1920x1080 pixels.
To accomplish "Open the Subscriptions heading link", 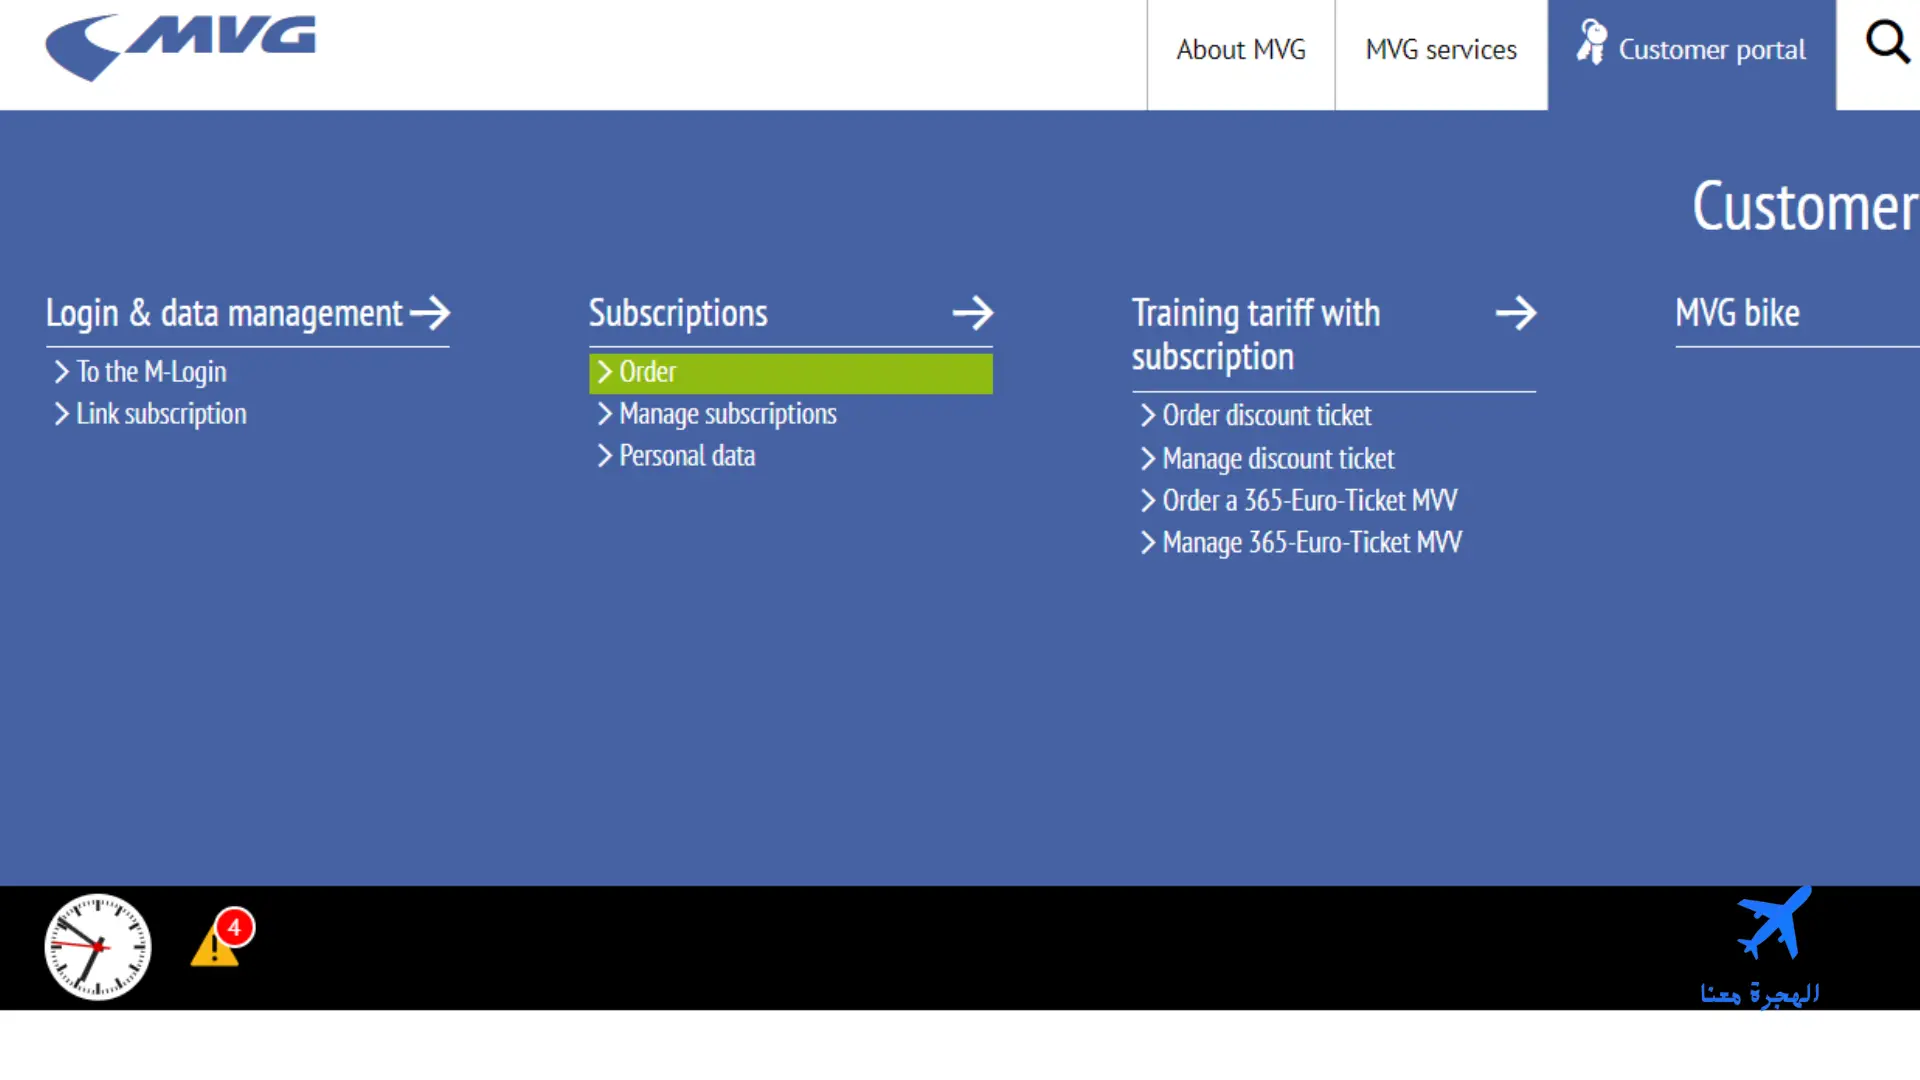I will pyautogui.click(x=678, y=313).
